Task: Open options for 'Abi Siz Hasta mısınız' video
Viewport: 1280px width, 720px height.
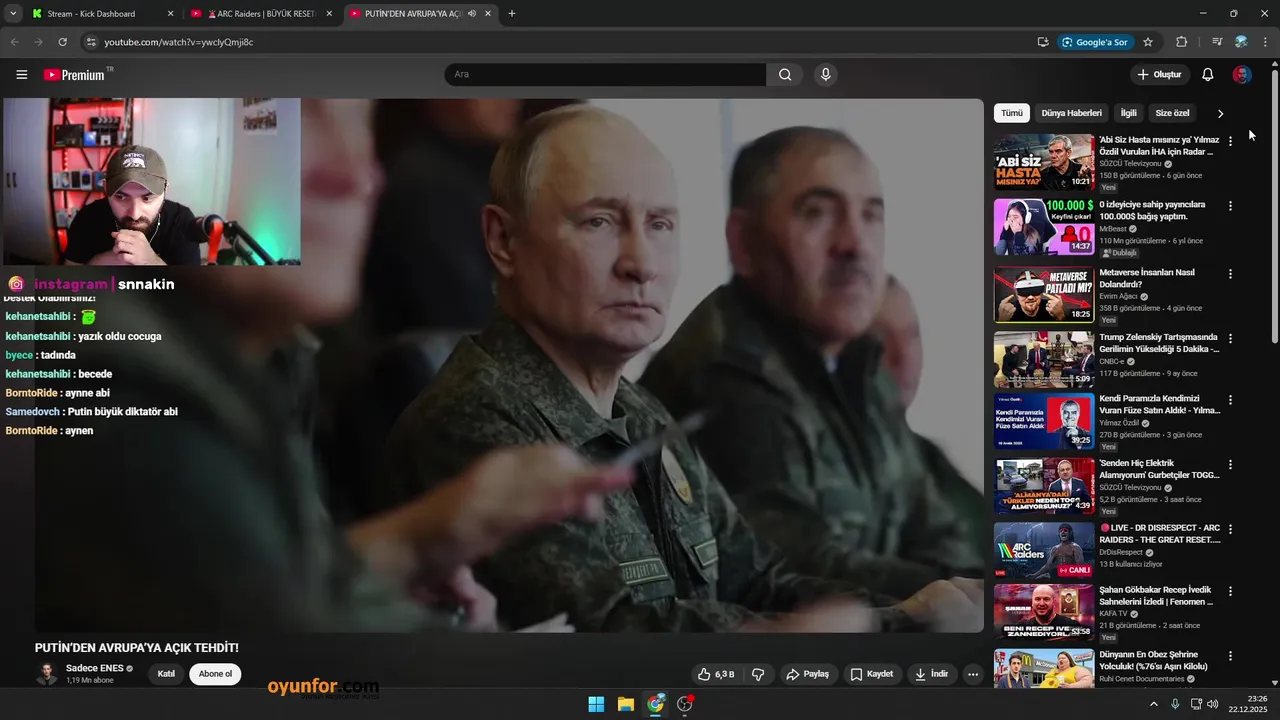Action: pyautogui.click(x=1230, y=141)
